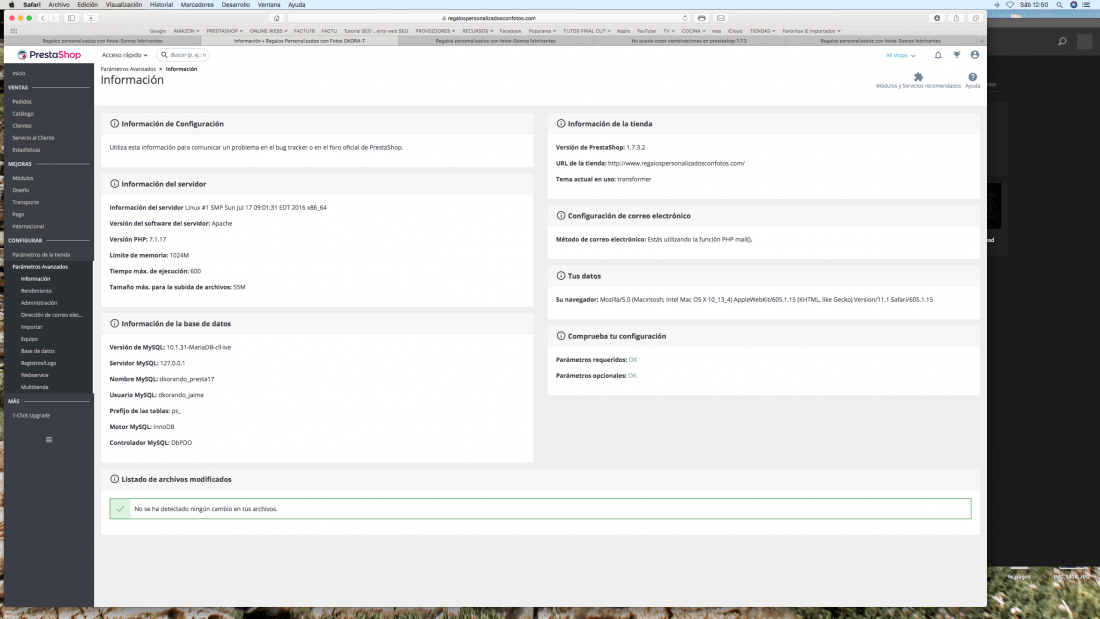Open Spotlight search in menu bar

pos(1059,4)
